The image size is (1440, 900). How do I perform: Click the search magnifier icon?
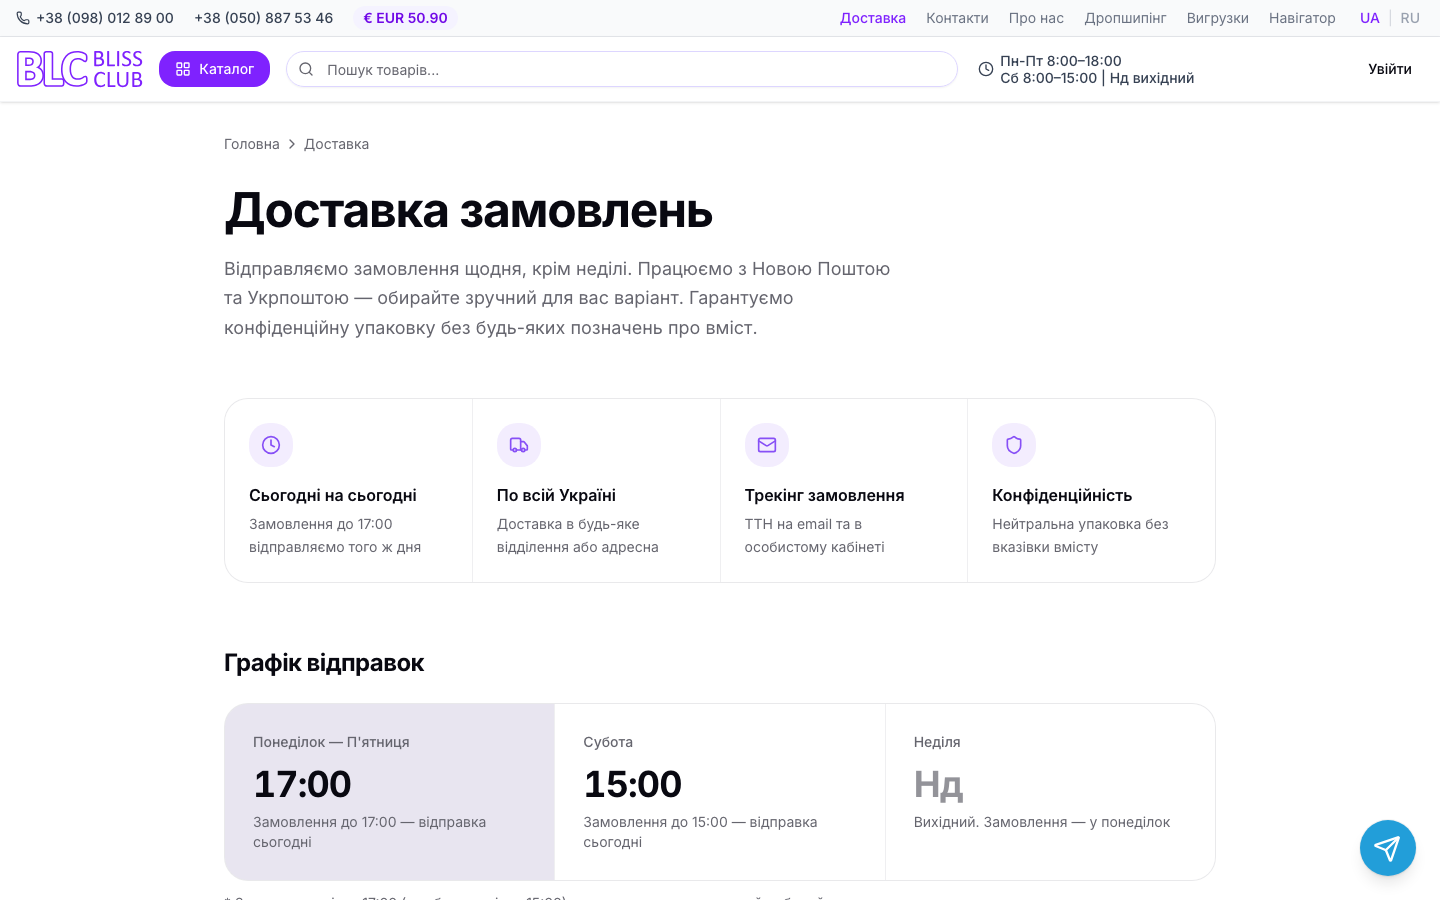click(306, 69)
